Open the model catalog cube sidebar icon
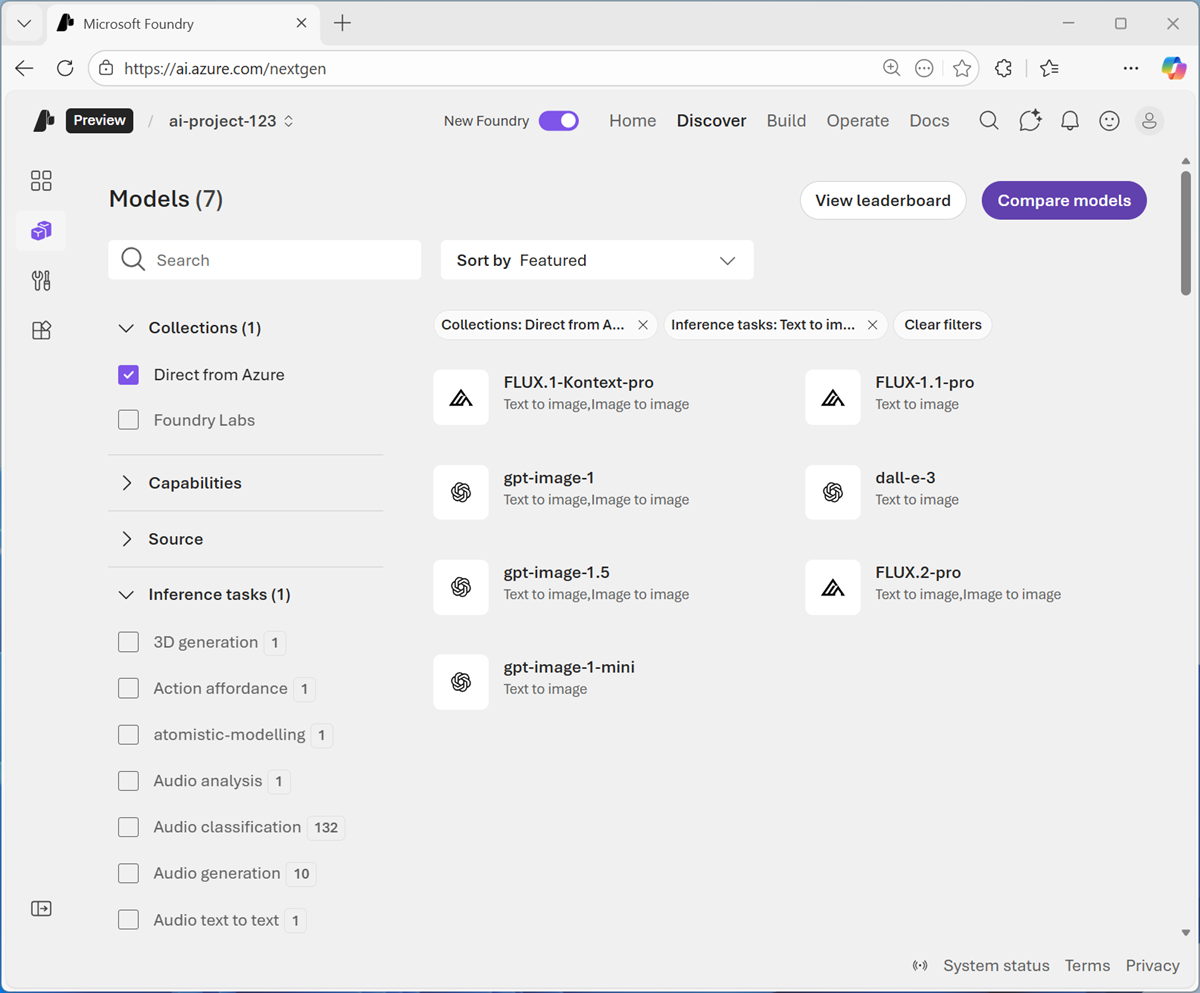The image size is (1200, 993). pos(41,231)
